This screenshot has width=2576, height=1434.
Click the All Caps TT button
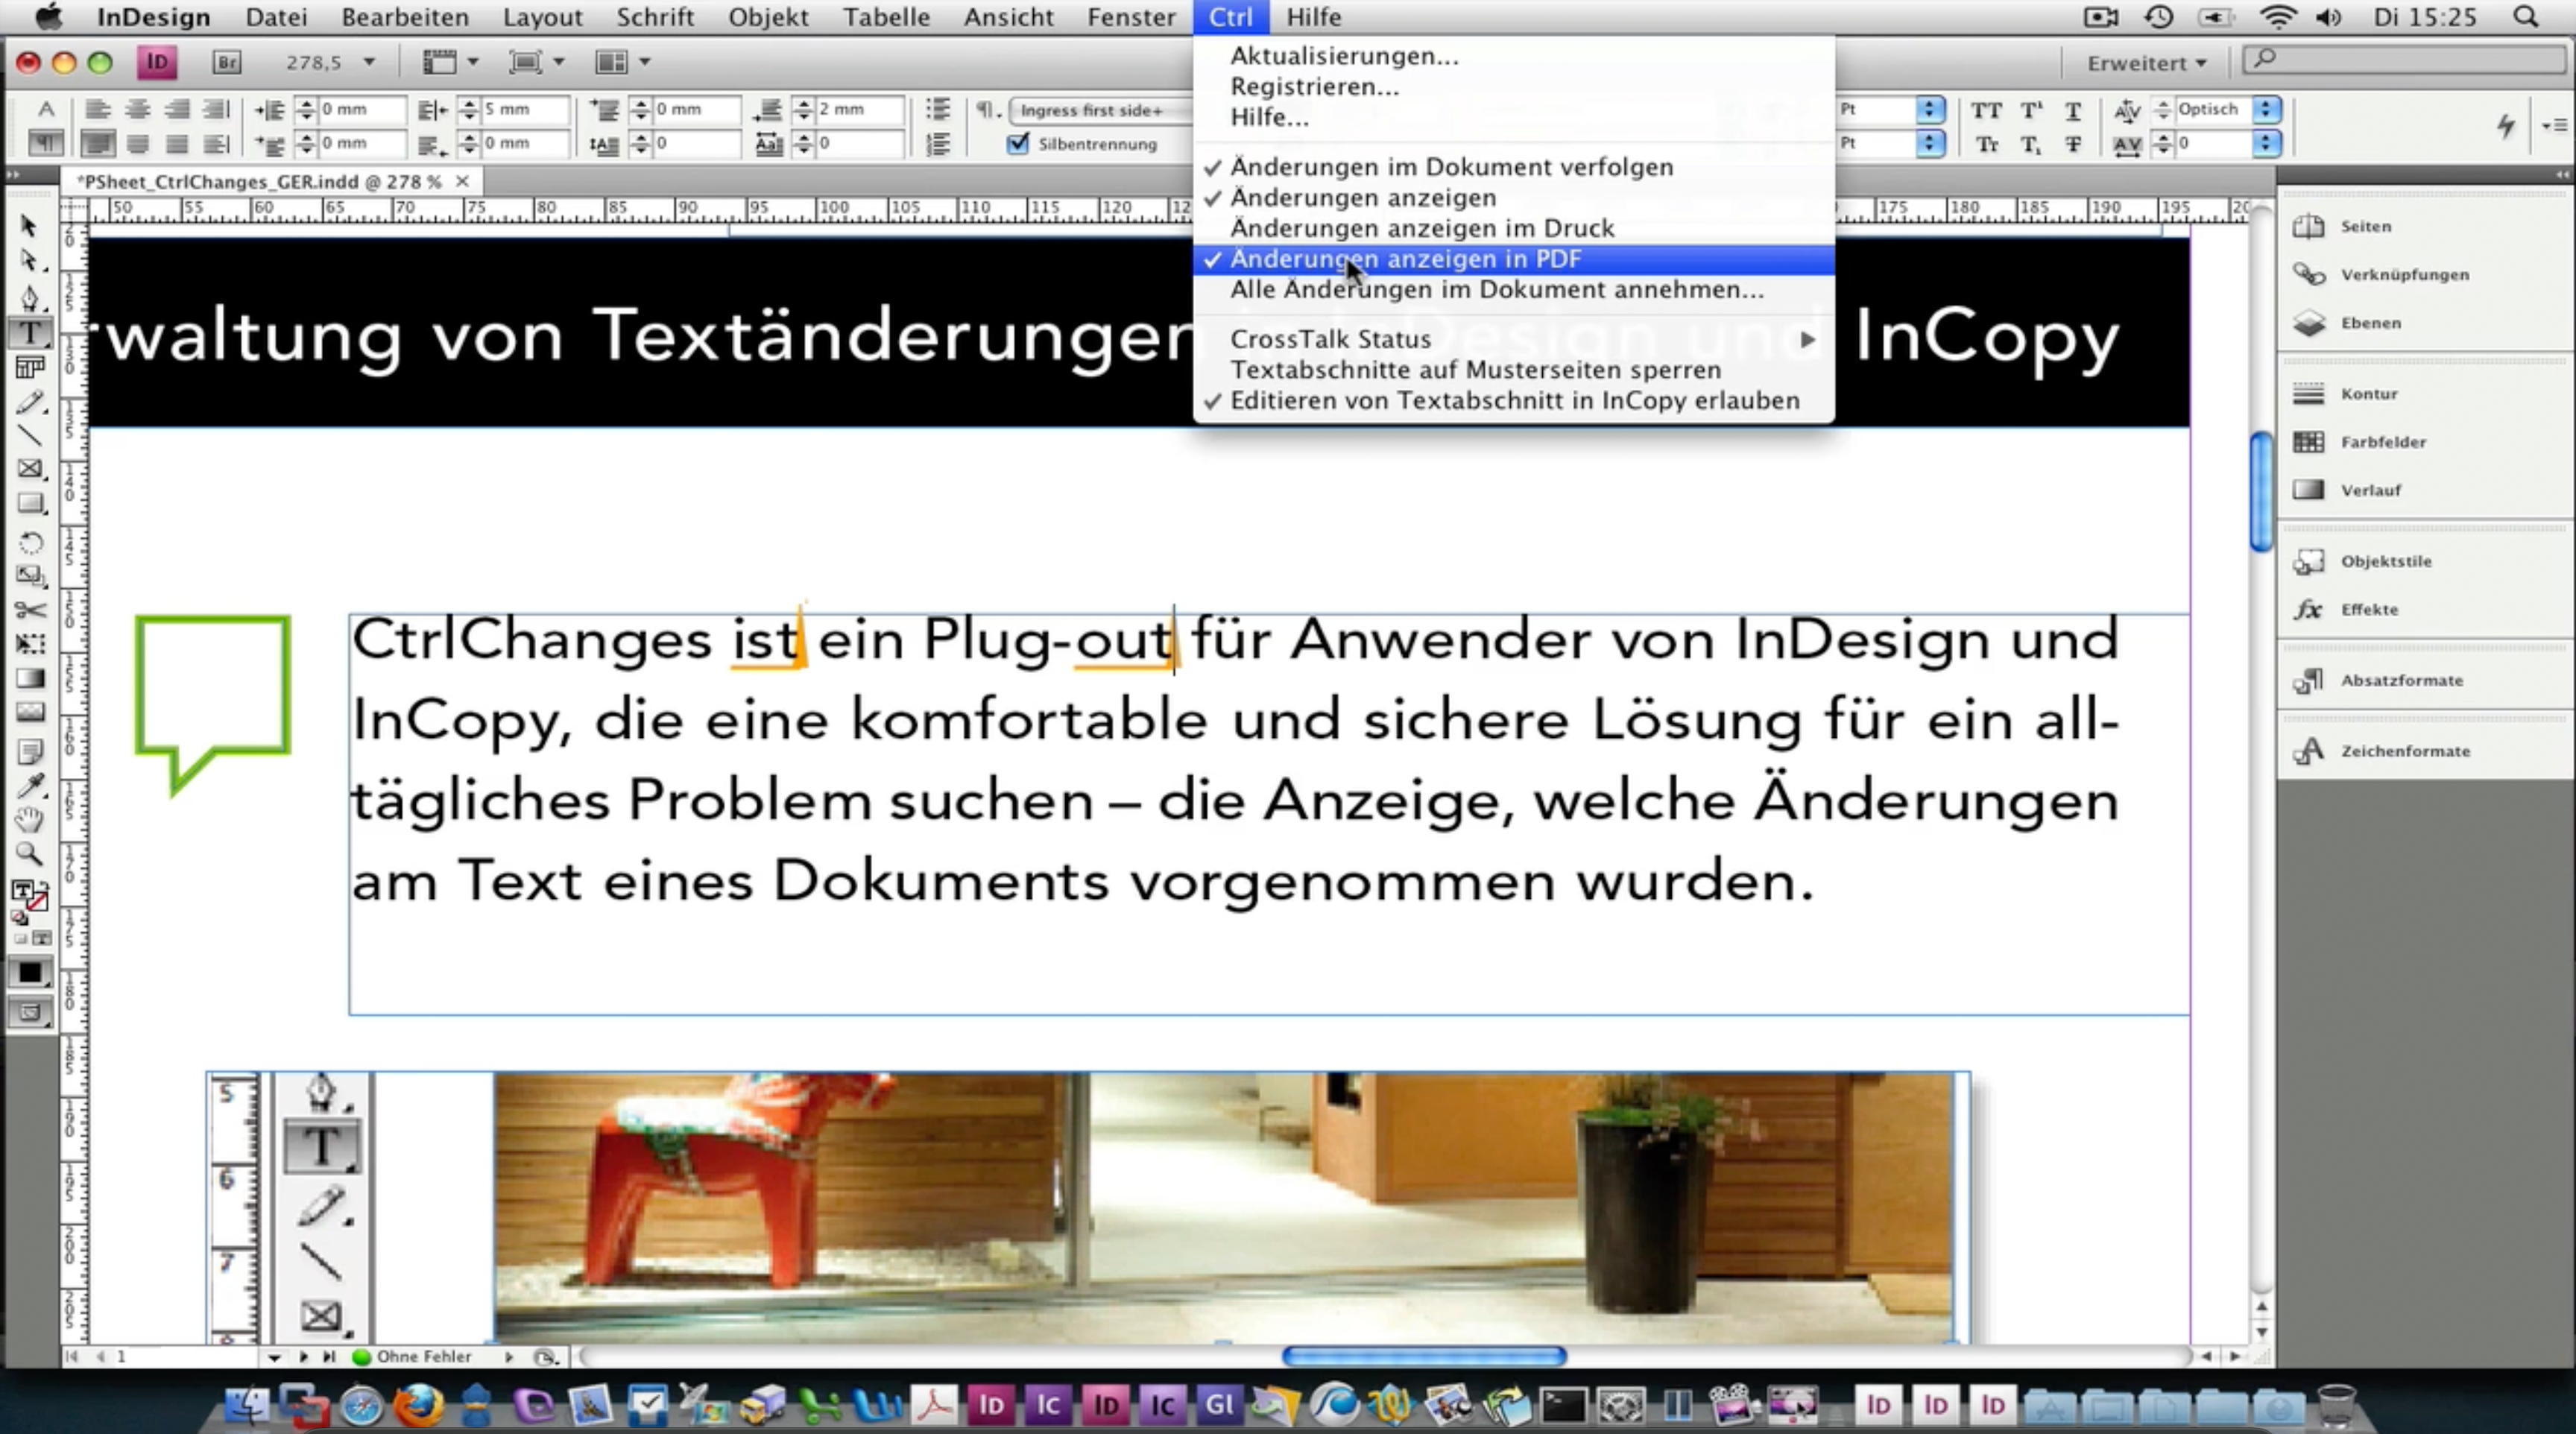pos(1986,110)
